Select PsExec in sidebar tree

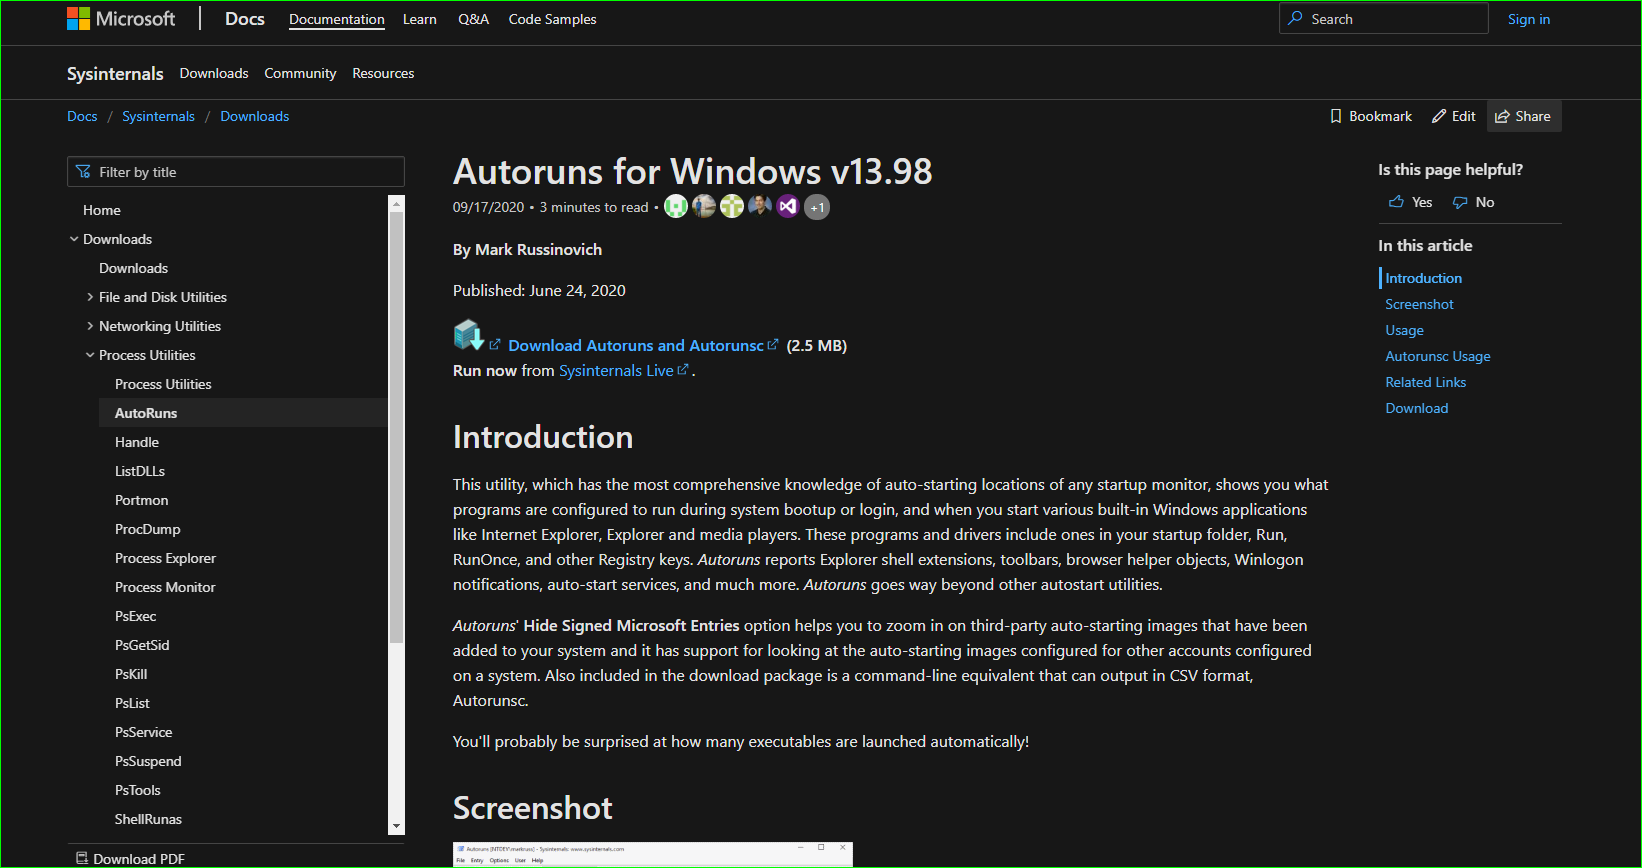136,616
